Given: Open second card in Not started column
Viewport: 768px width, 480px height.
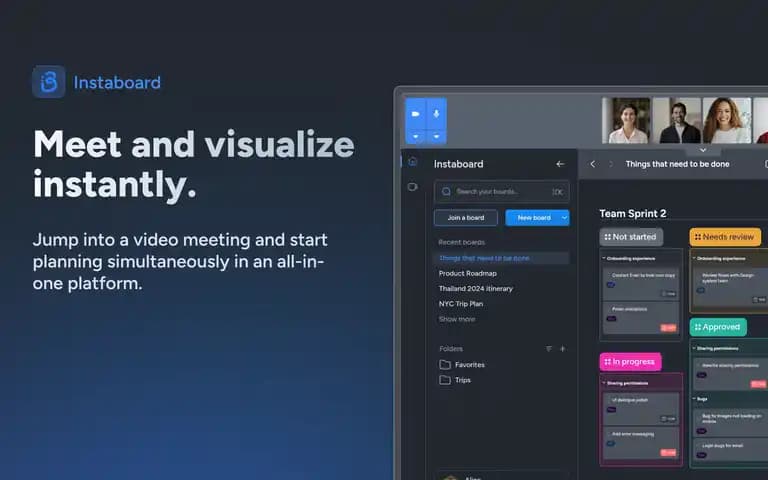Looking at the screenshot, I should point(641,318).
